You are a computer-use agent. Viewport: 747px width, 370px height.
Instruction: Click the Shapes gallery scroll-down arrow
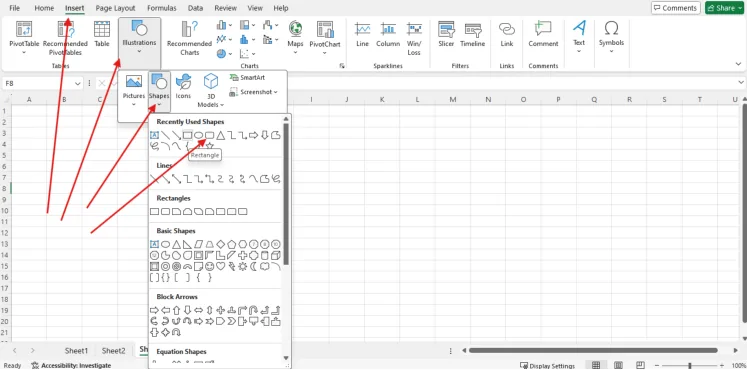point(286,358)
